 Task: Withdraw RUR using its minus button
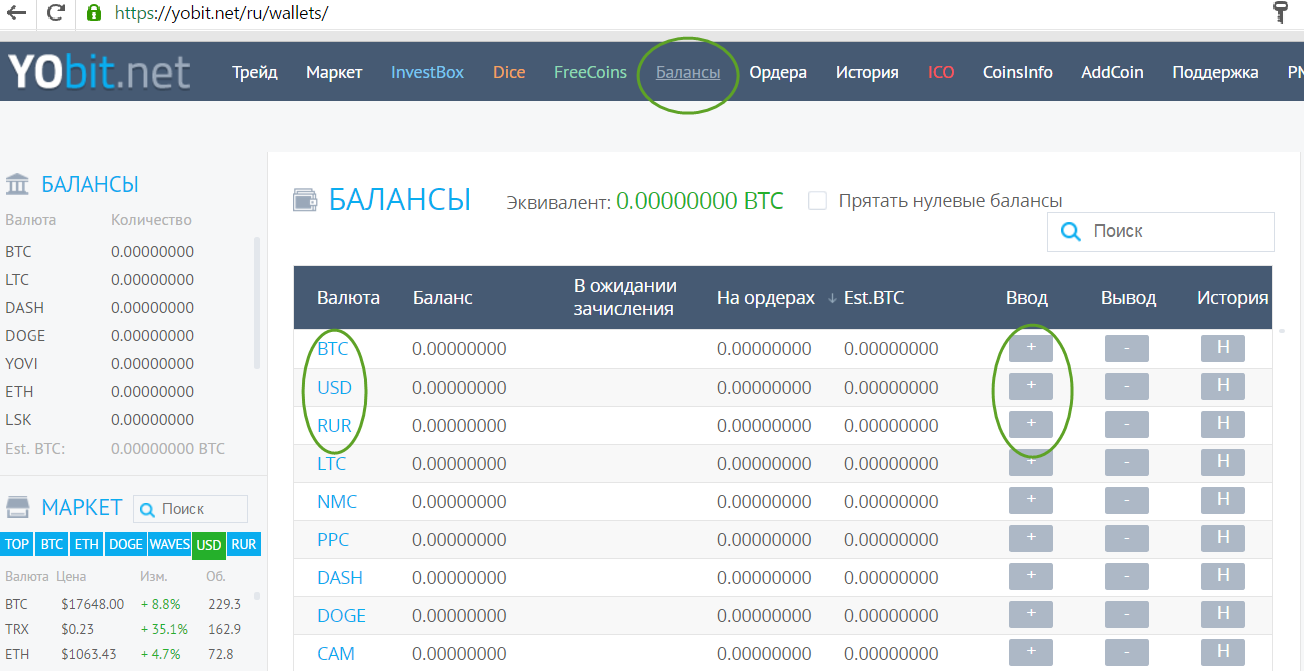pyautogui.click(x=1127, y=424)
